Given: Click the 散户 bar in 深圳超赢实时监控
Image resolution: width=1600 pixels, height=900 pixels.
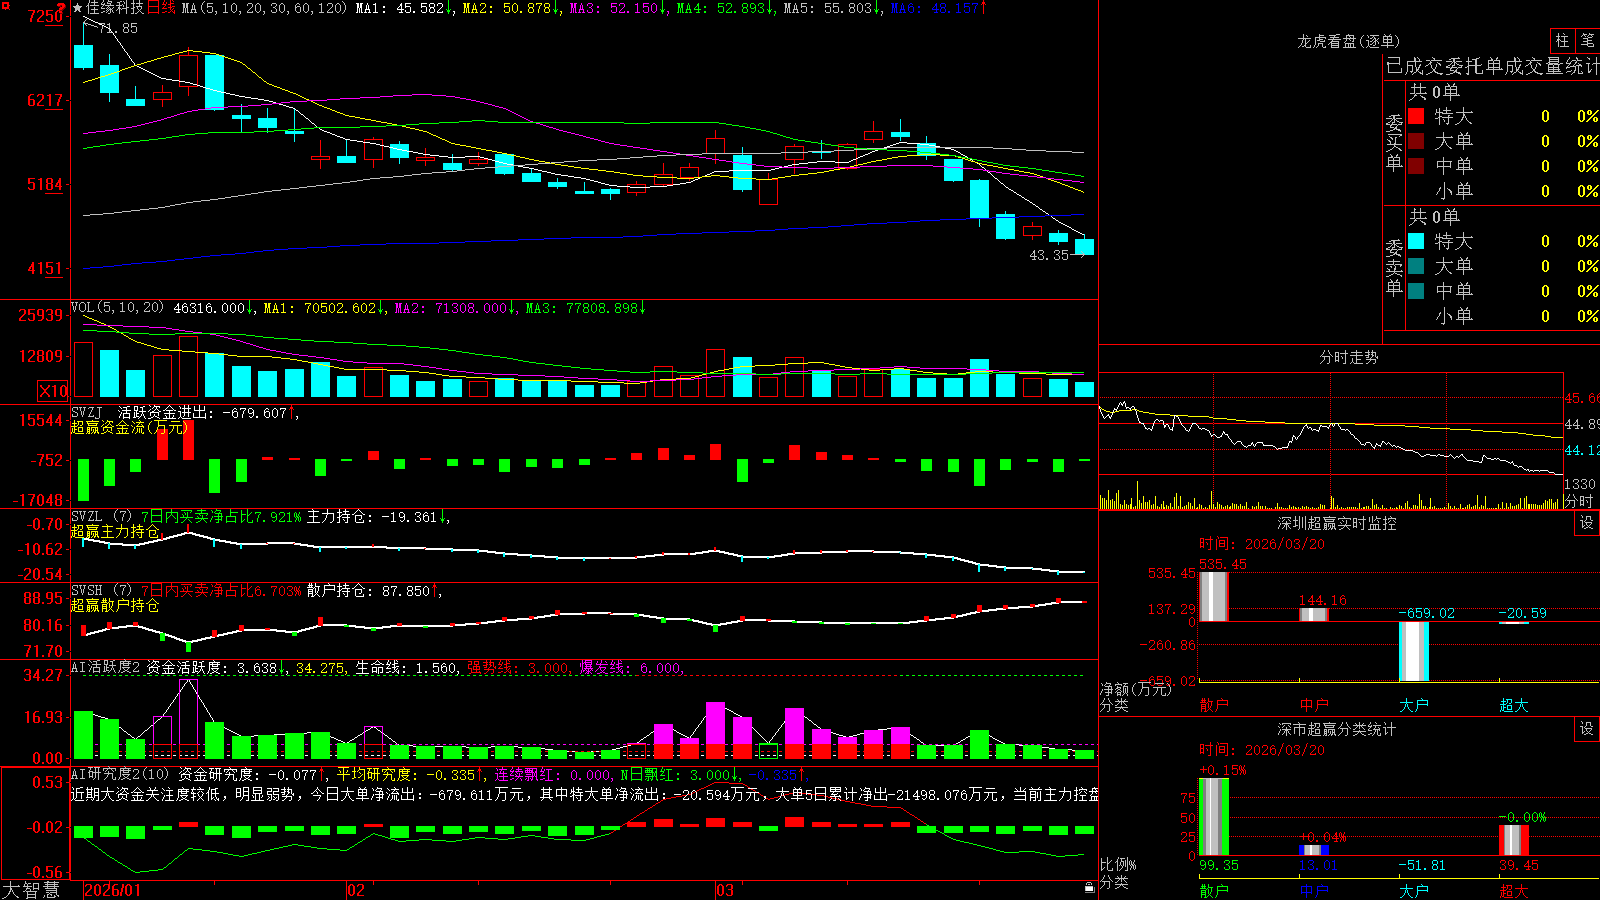Looking at the screenshot, I should (1213, 596).
